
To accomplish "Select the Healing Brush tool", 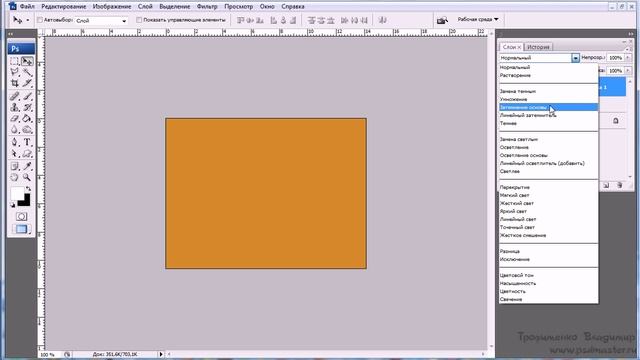I will point(15,96).
